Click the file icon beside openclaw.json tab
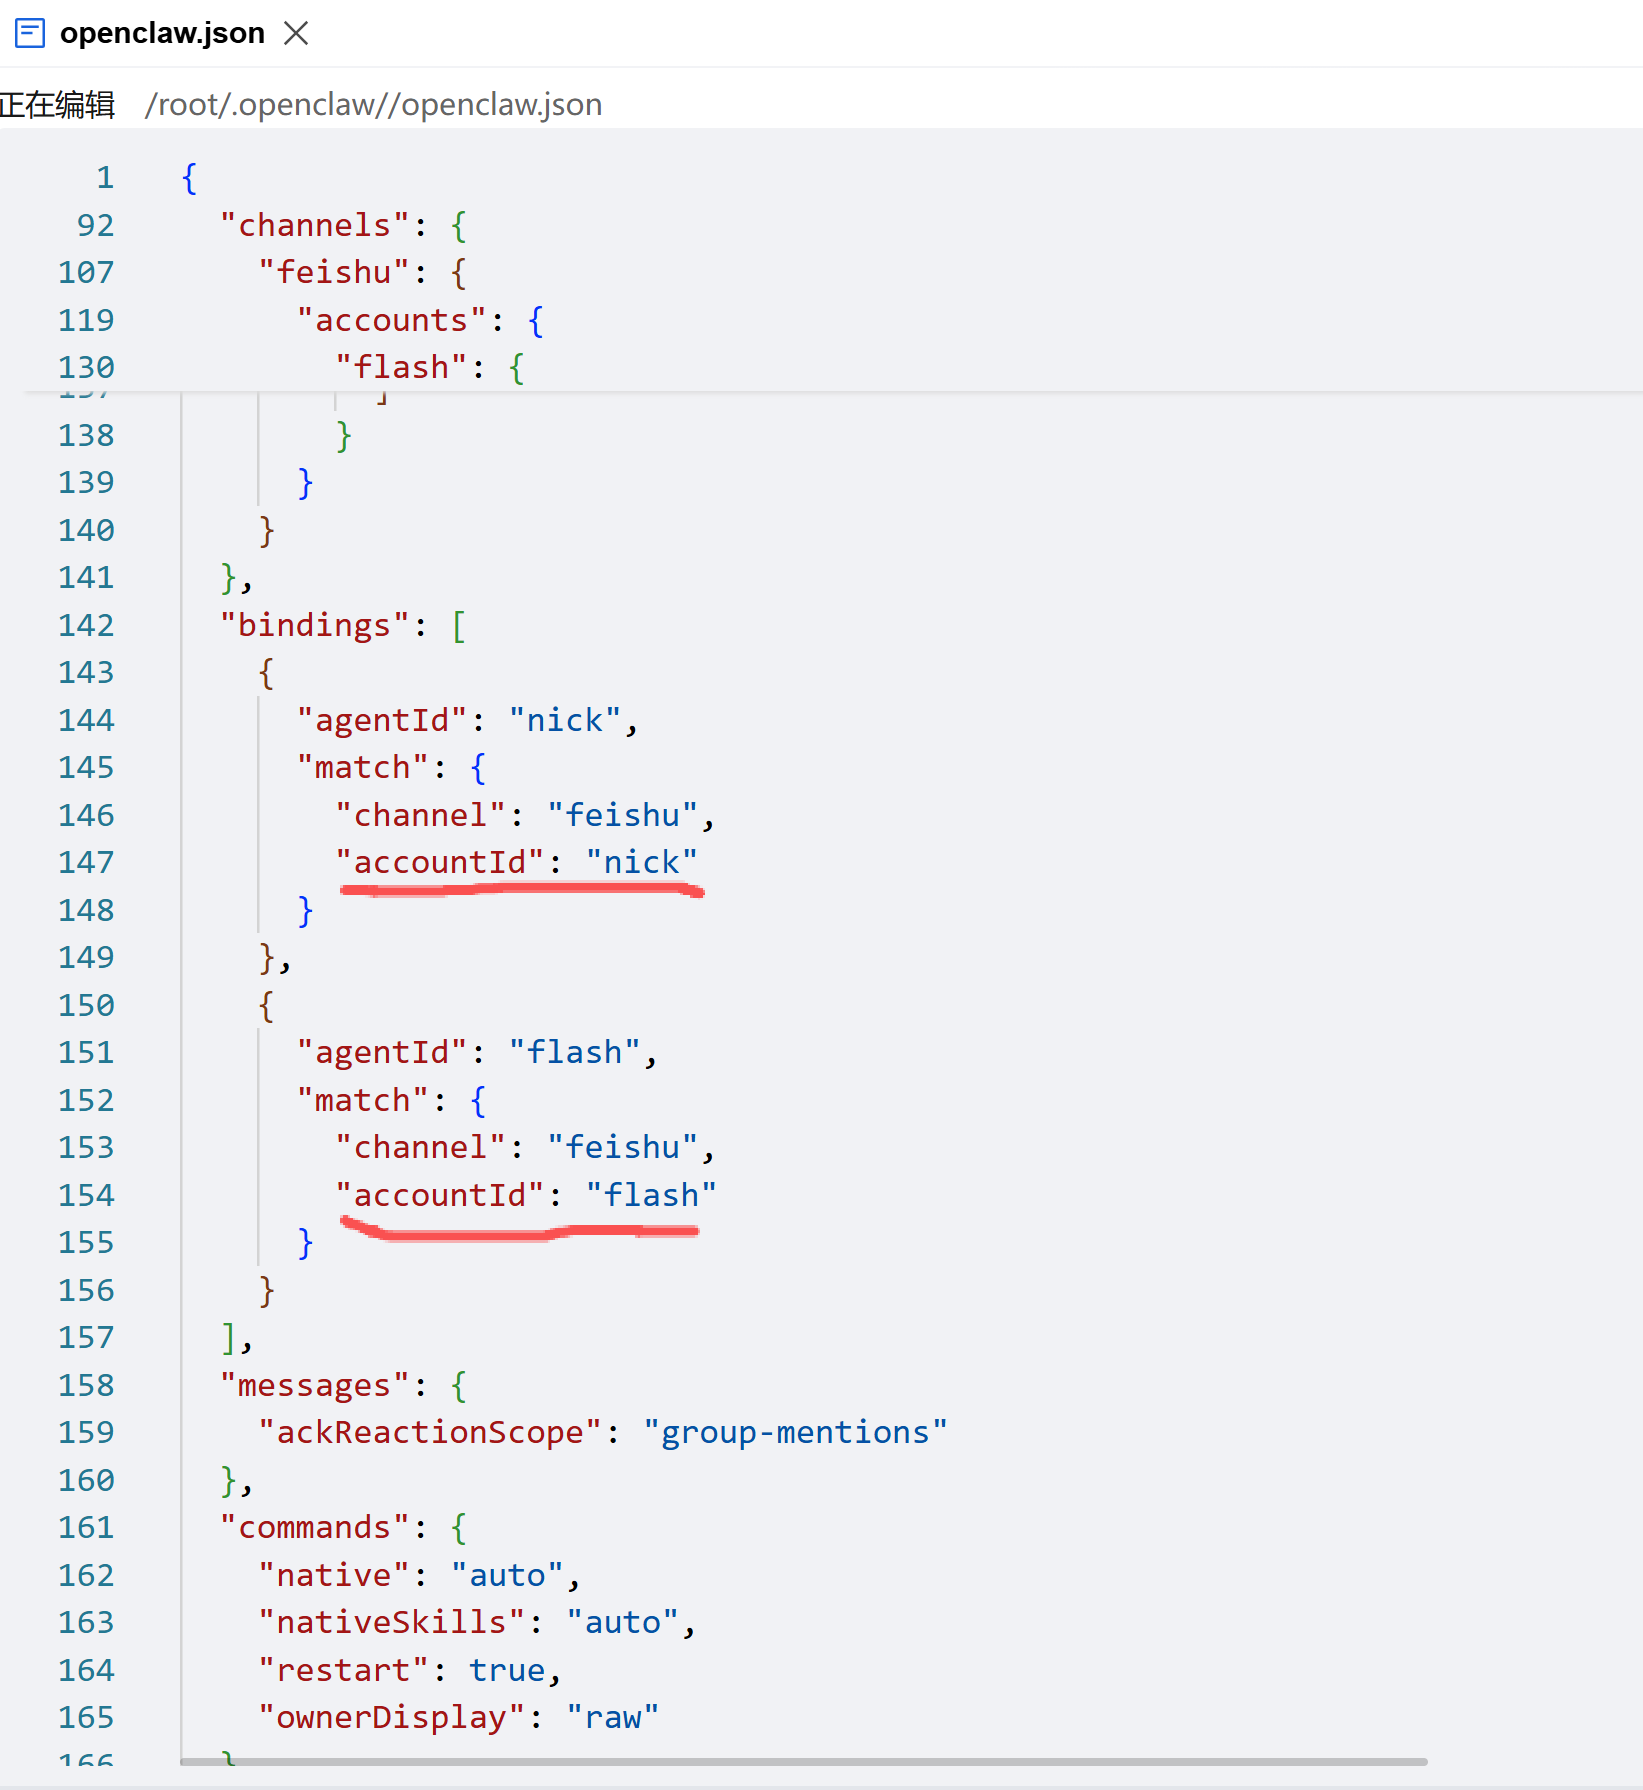Screen dimensions: 1643x1790 coord(30,33)
